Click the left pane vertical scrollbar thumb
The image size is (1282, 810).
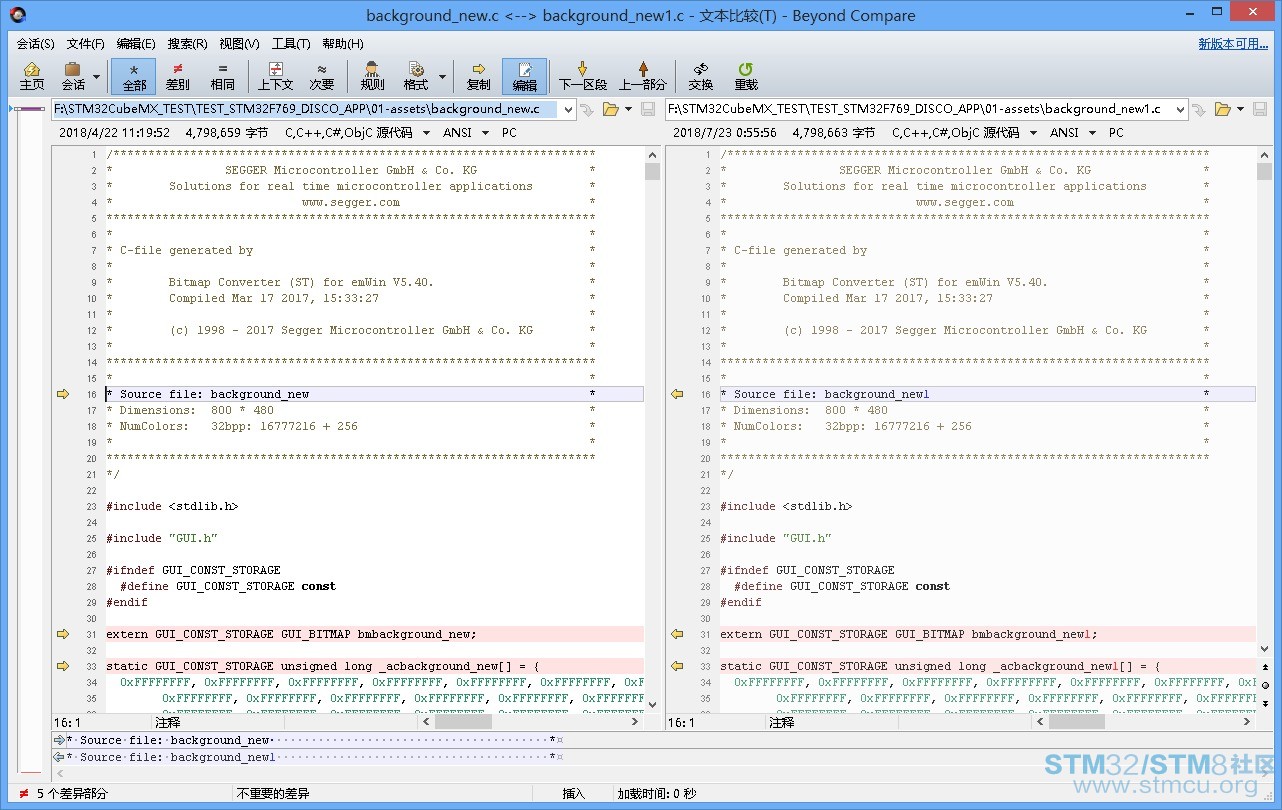click(652, 171)
